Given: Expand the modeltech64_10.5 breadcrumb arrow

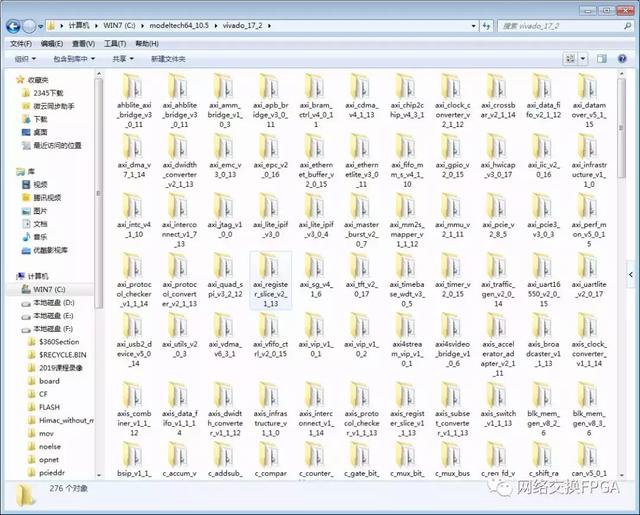Looking at the screenshot, I should click(x=216, y=26).
